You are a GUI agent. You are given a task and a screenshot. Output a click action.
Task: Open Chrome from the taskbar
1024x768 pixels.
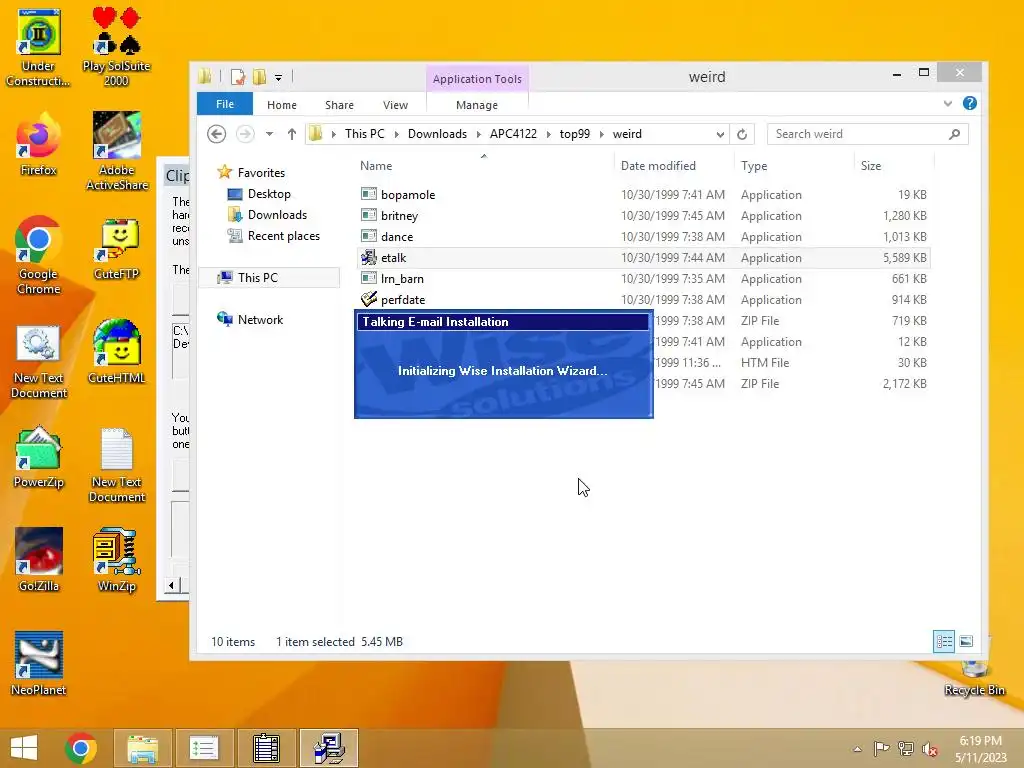pyautogui.click(x=81, y=748)
